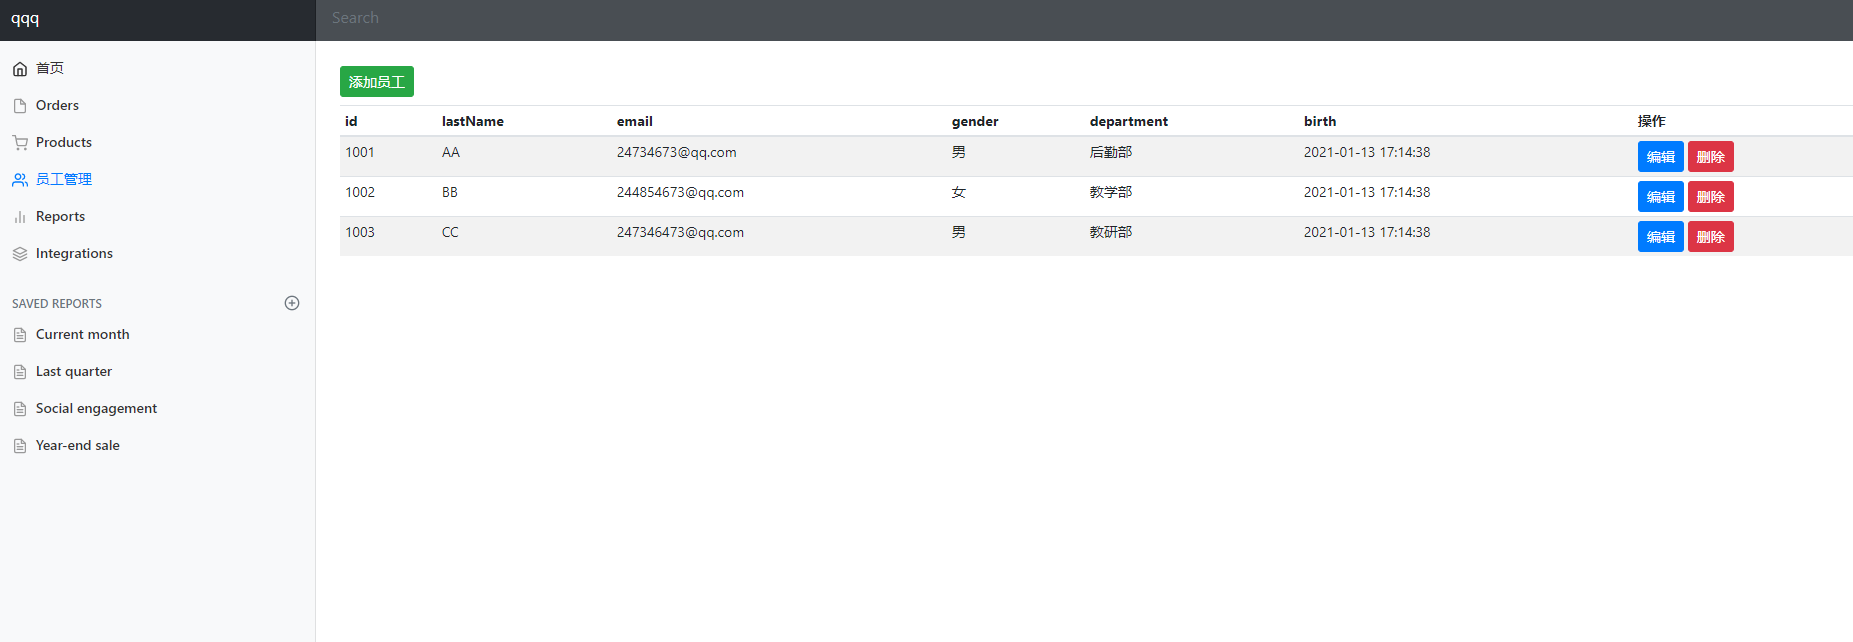This screenshot has height=642, width=1853.
Task: Click the lastName column header
Action: pos(473,121)
